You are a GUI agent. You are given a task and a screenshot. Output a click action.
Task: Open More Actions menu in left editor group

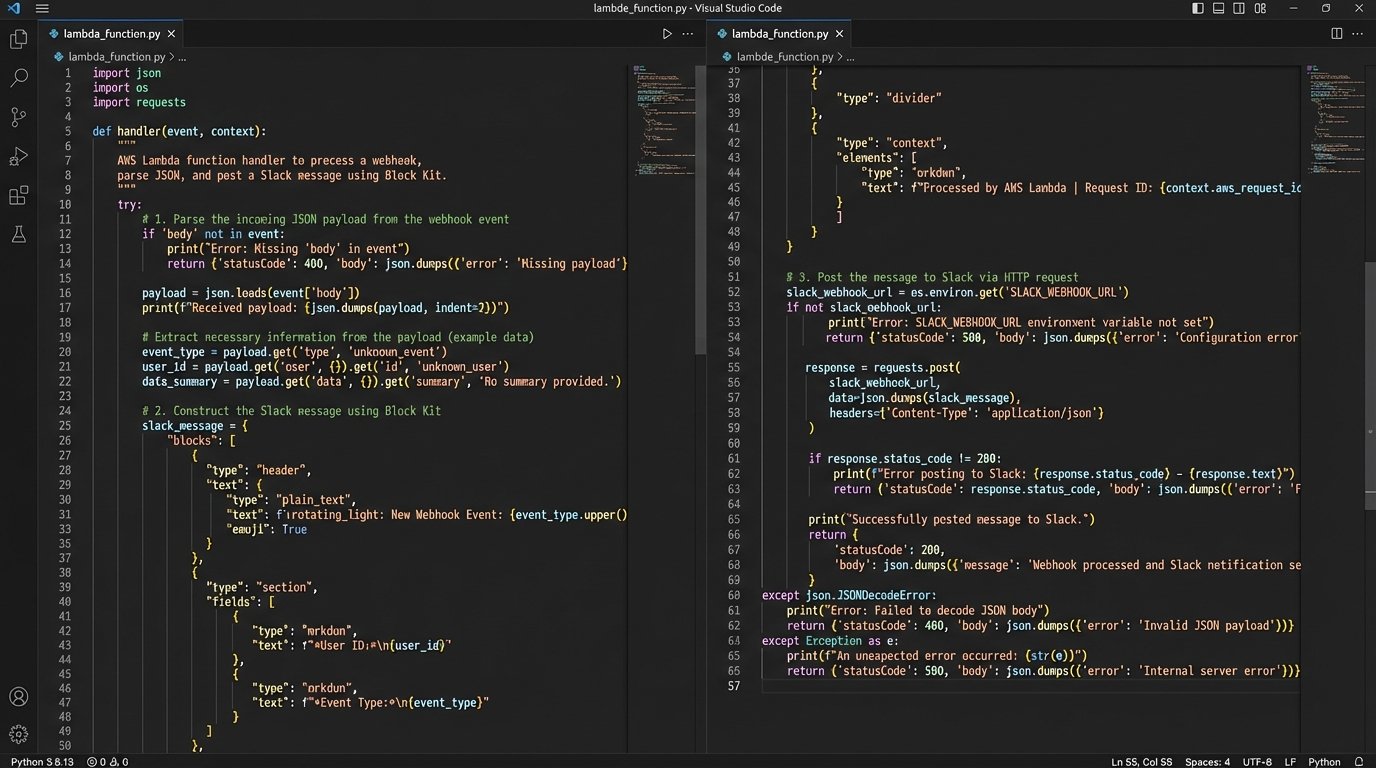click(688, 33)
